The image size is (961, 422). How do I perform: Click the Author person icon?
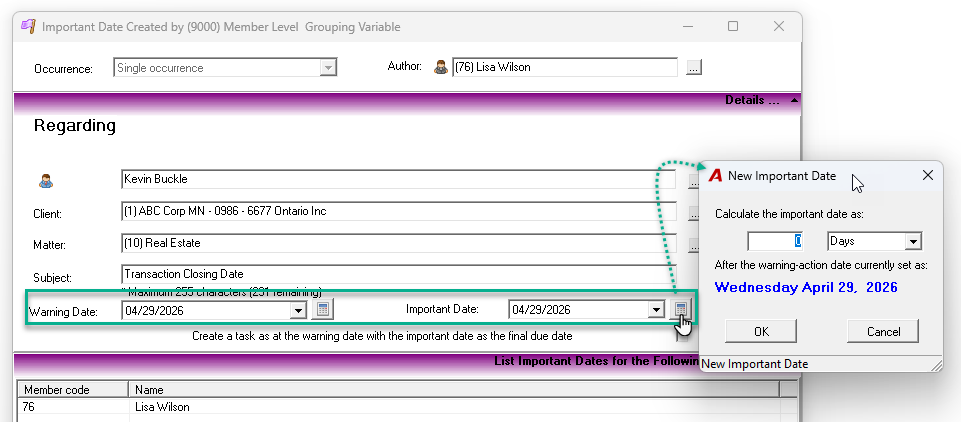[x=441, y=67]
